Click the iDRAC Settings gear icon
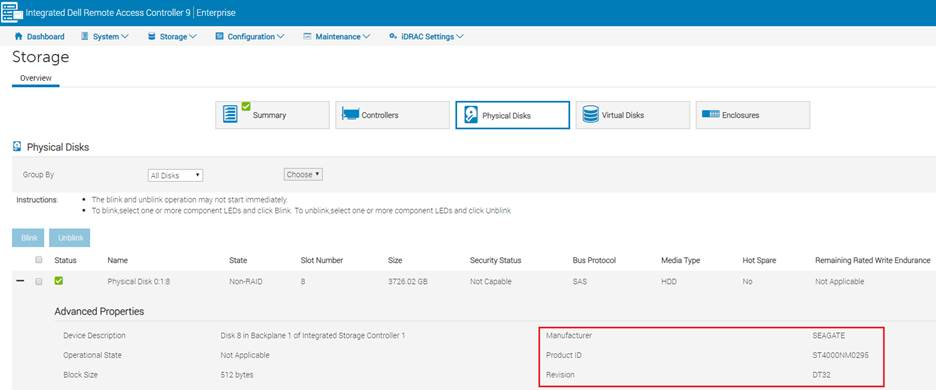Screen dimensions: 936x390 392,36
